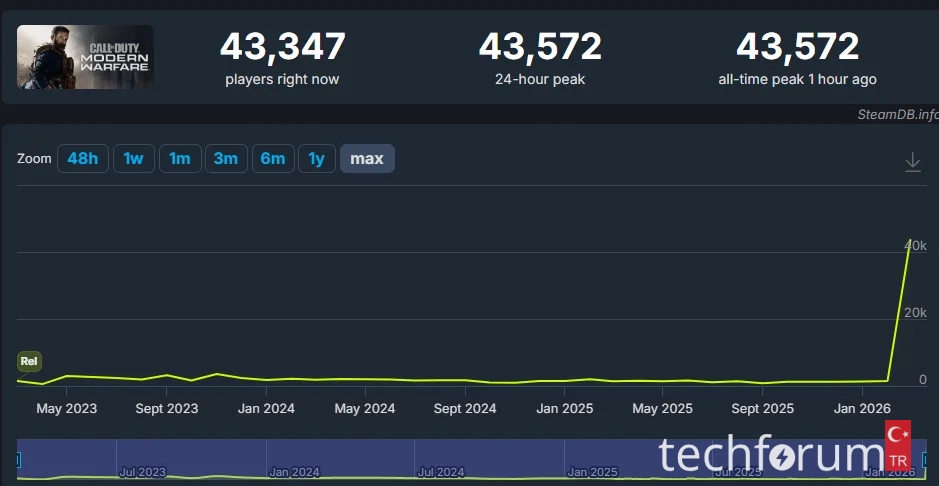939x486 pixels.
Task: Click the right navigator range handle
Action: pos(923,460)
